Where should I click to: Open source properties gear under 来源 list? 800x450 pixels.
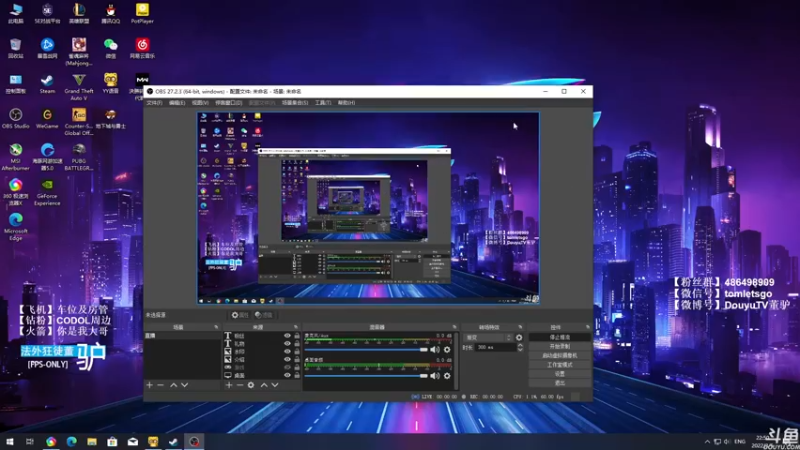(251, 385)
